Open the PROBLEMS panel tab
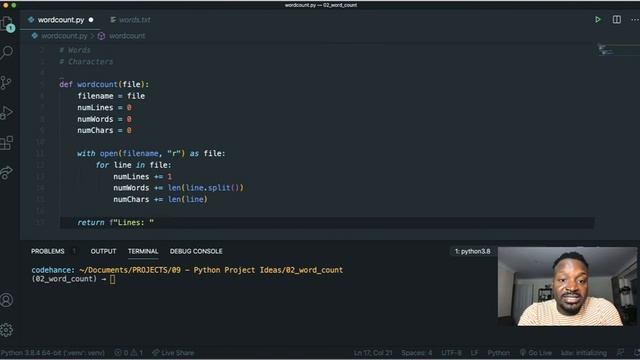 [48, 251]
